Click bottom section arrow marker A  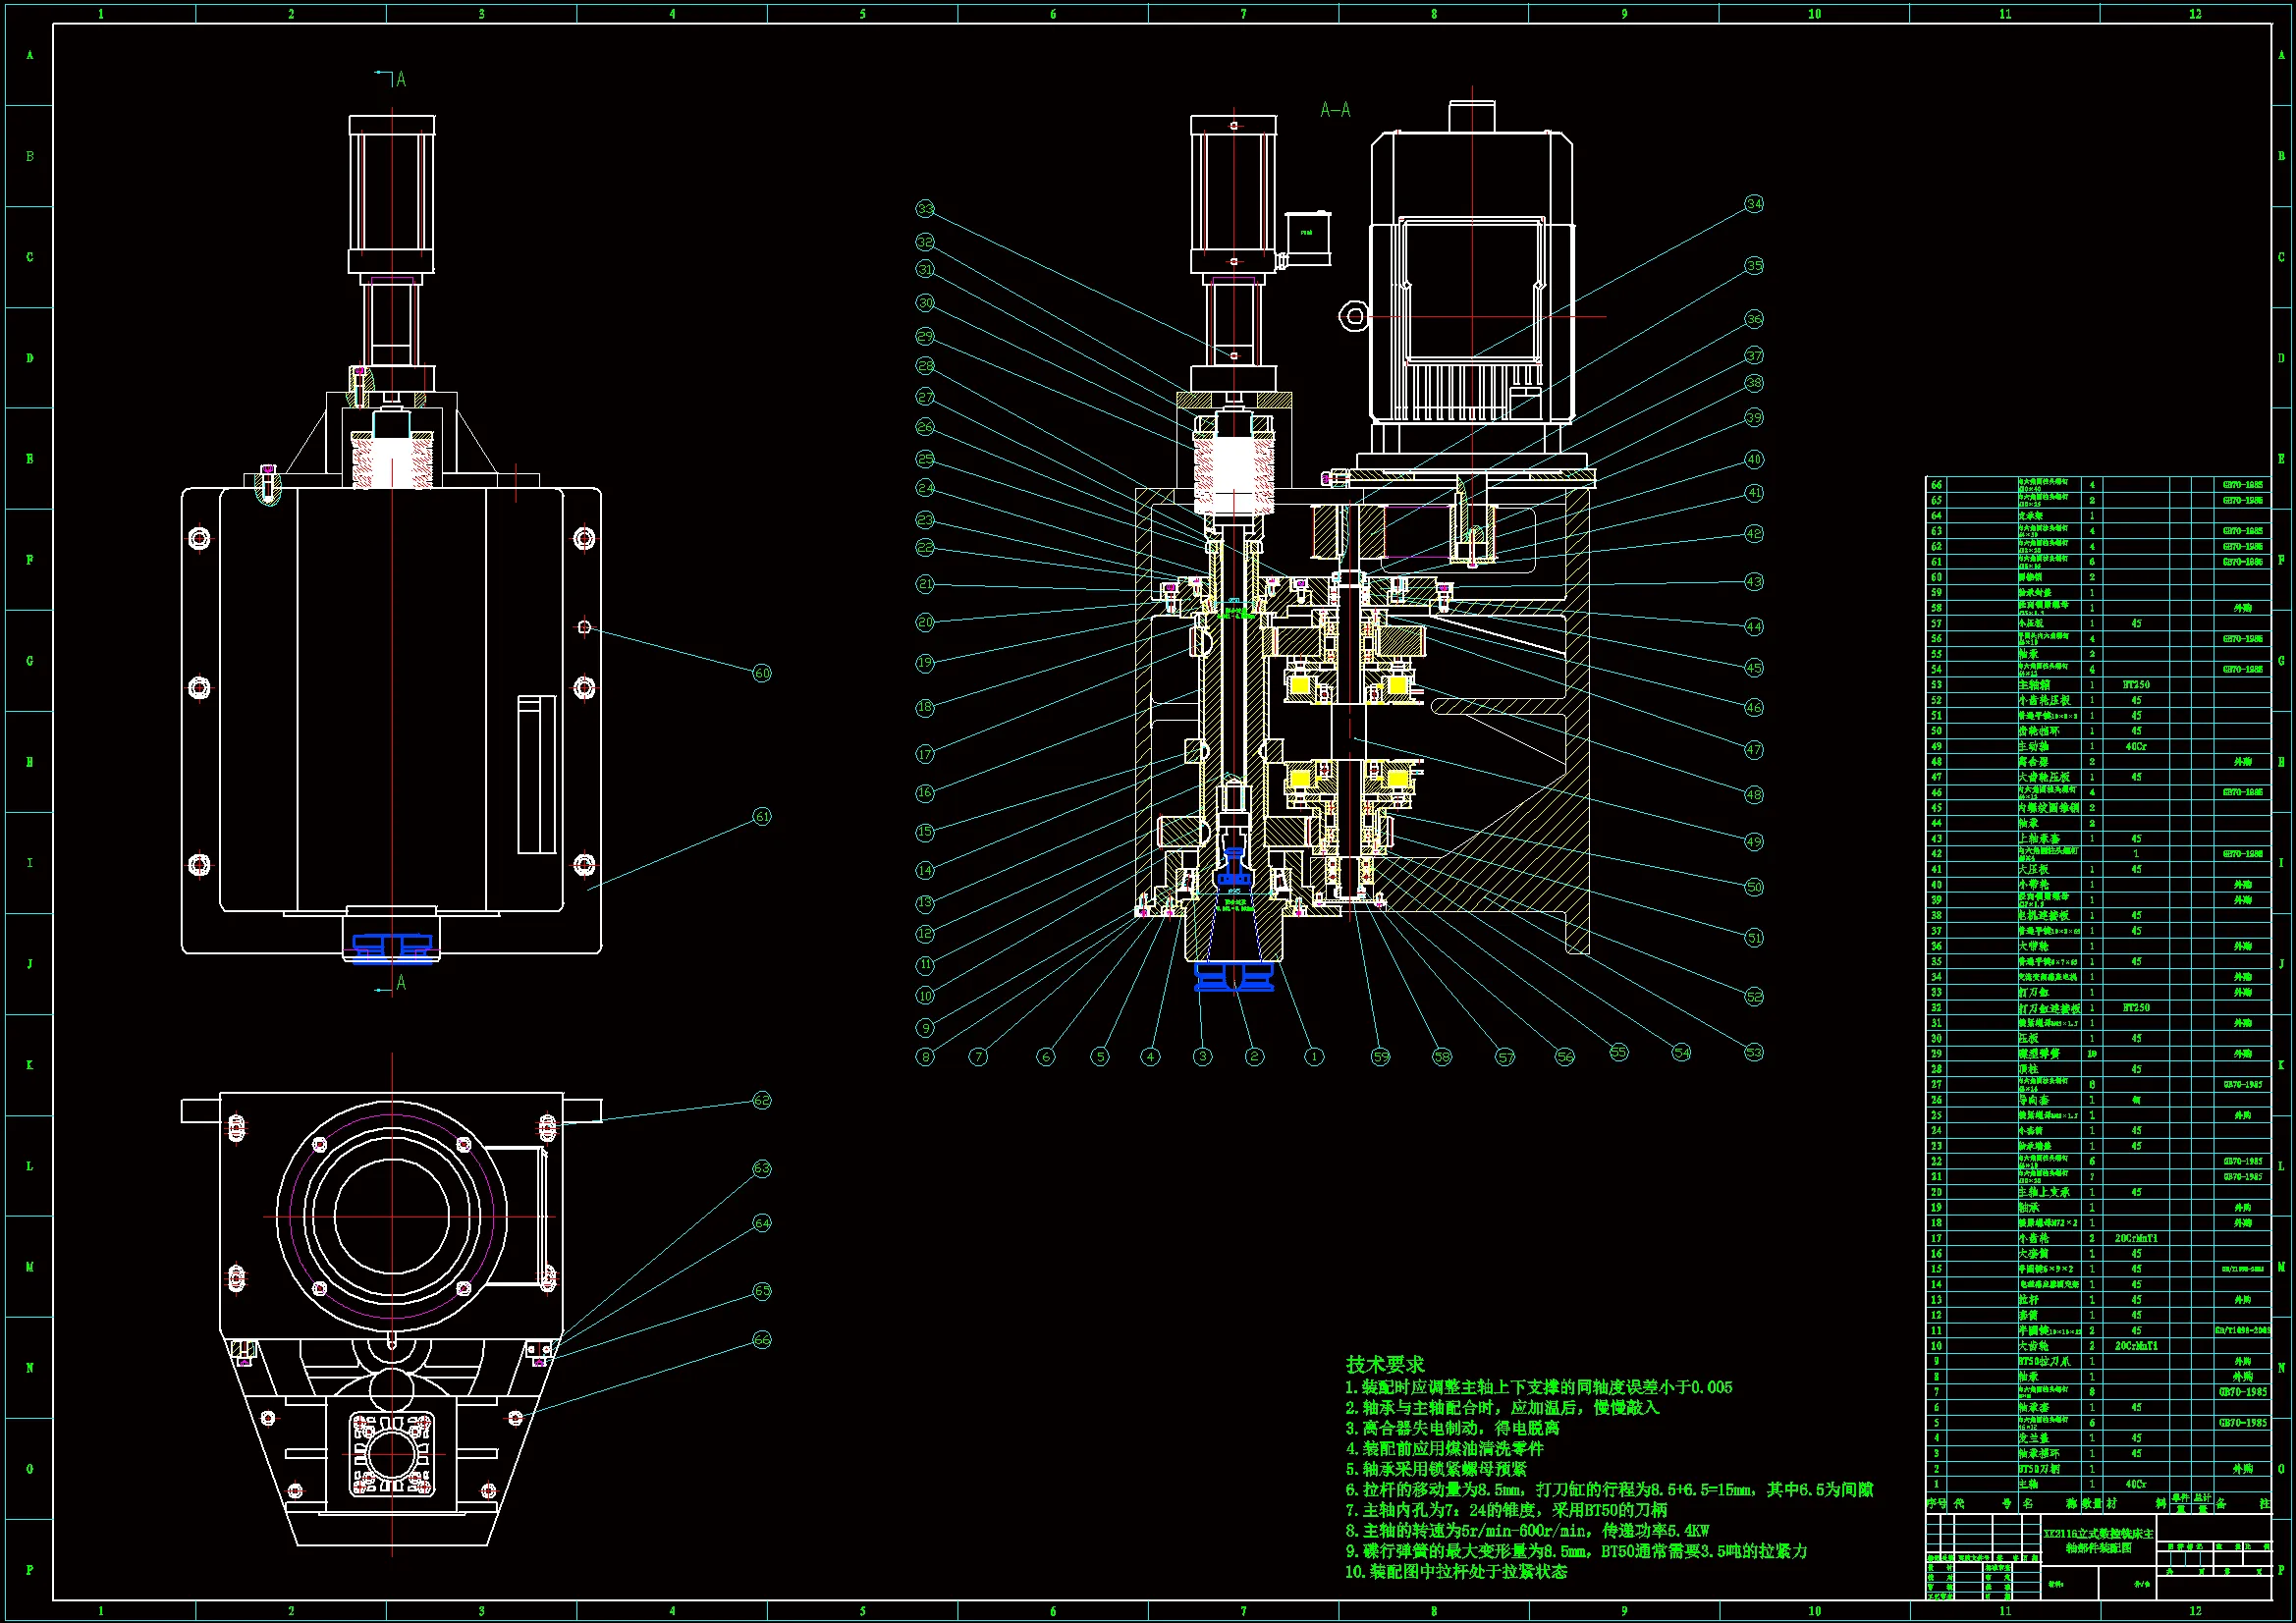coord(399,983)
